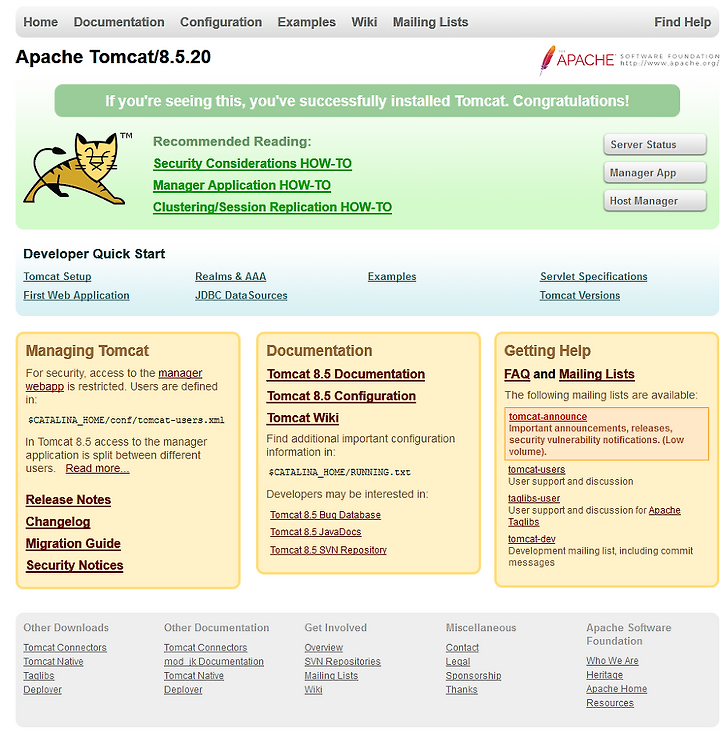
Task: Open FAQ link in Getting Help
Action: 517,374
